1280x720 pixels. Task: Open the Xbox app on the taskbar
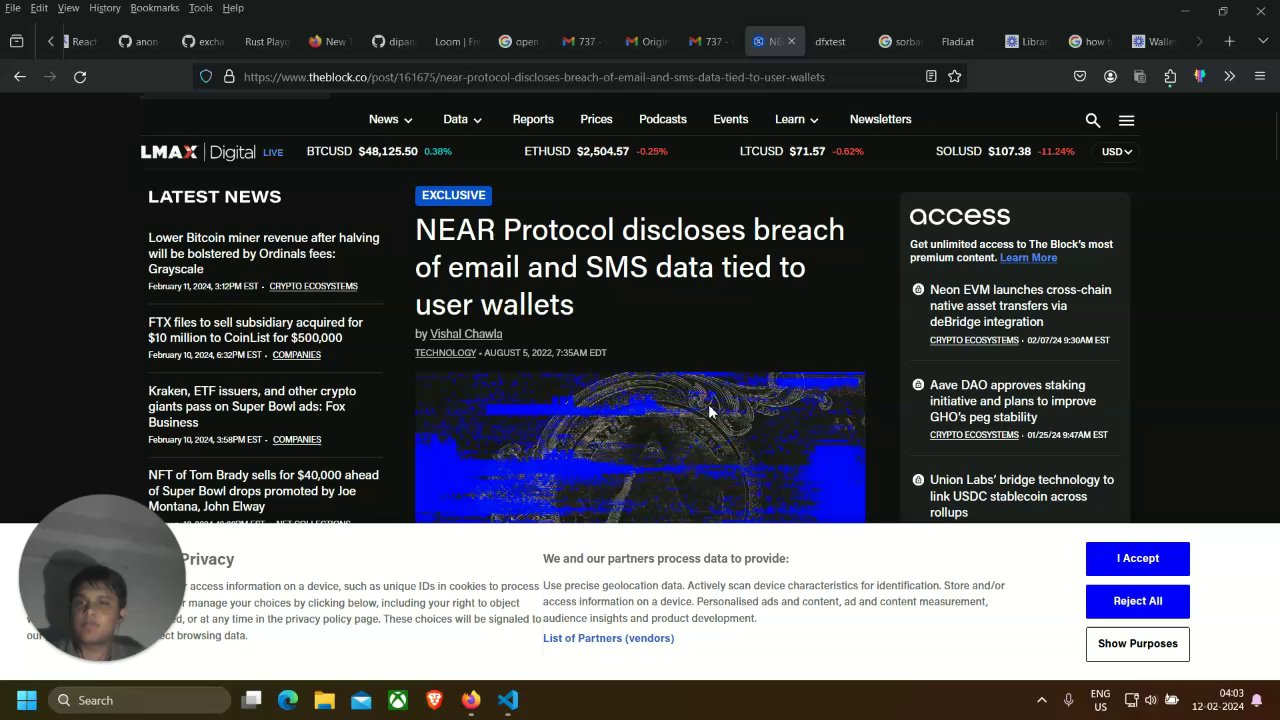click(398, 700)
